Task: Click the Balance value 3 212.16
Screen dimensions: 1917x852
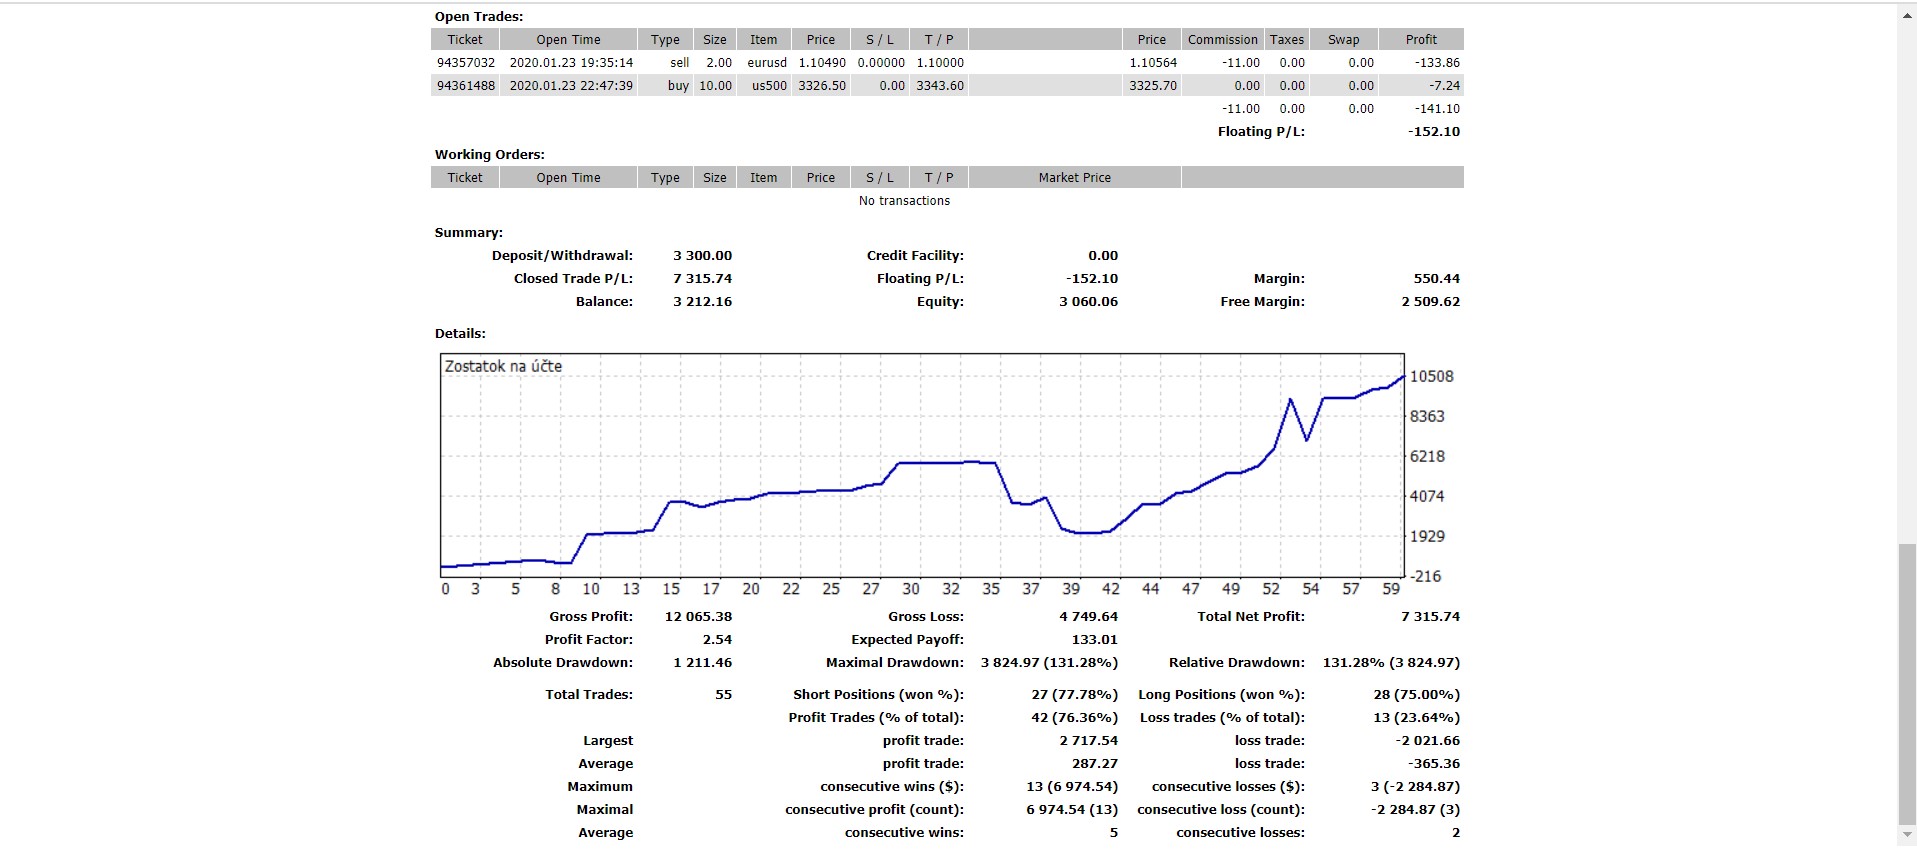Action: pyautogui.click(x=702, y=302)
